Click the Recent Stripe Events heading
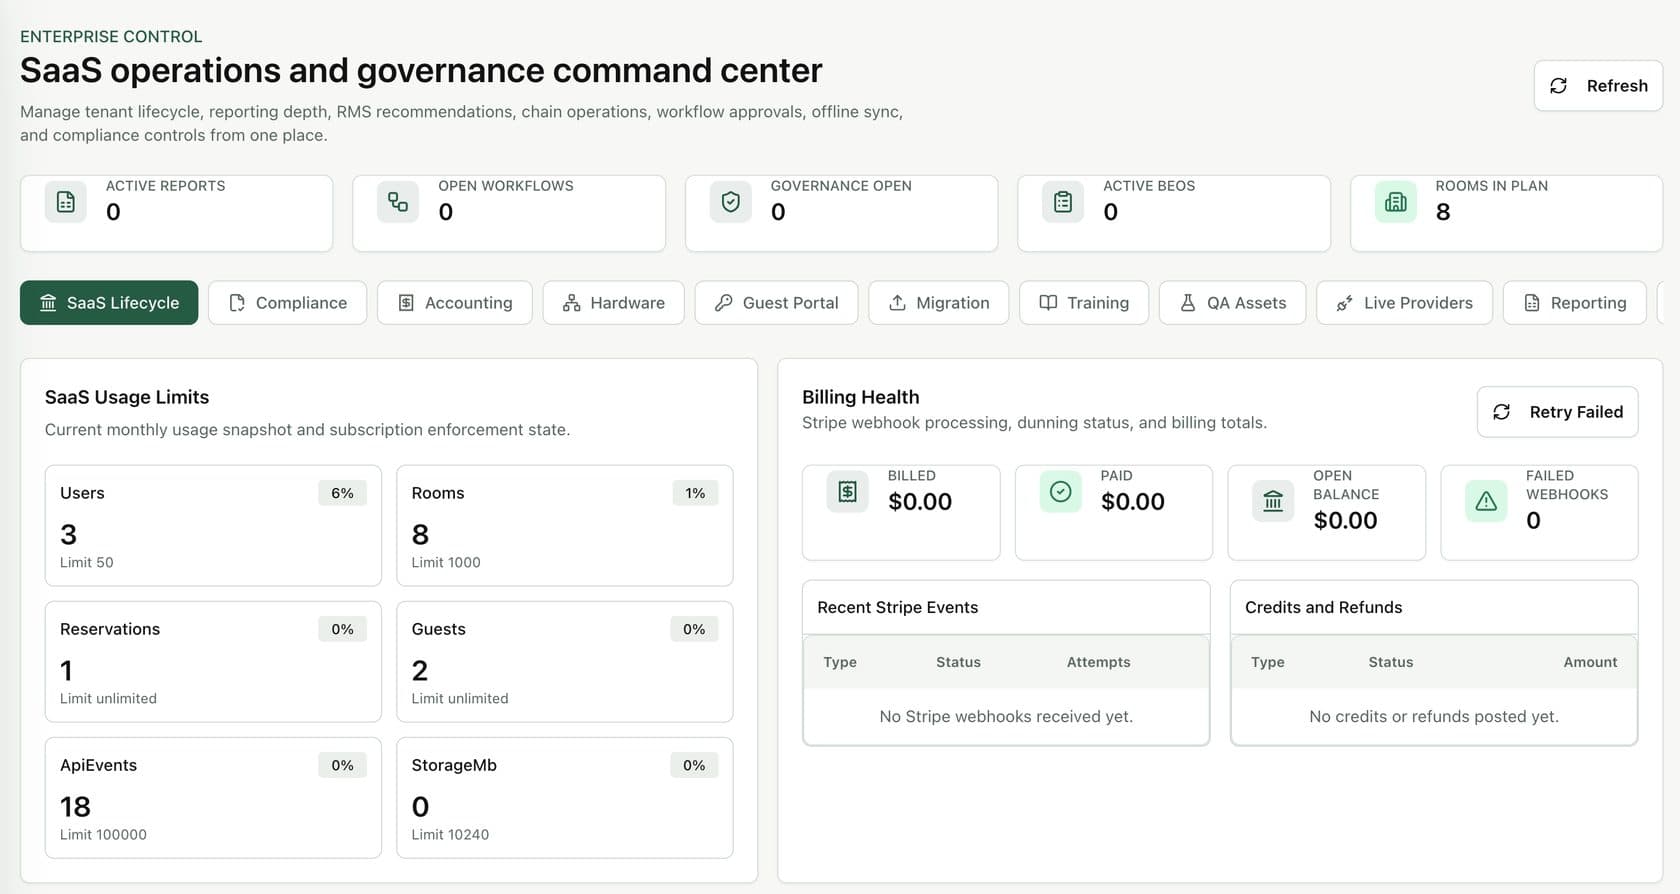 (898, 607)
